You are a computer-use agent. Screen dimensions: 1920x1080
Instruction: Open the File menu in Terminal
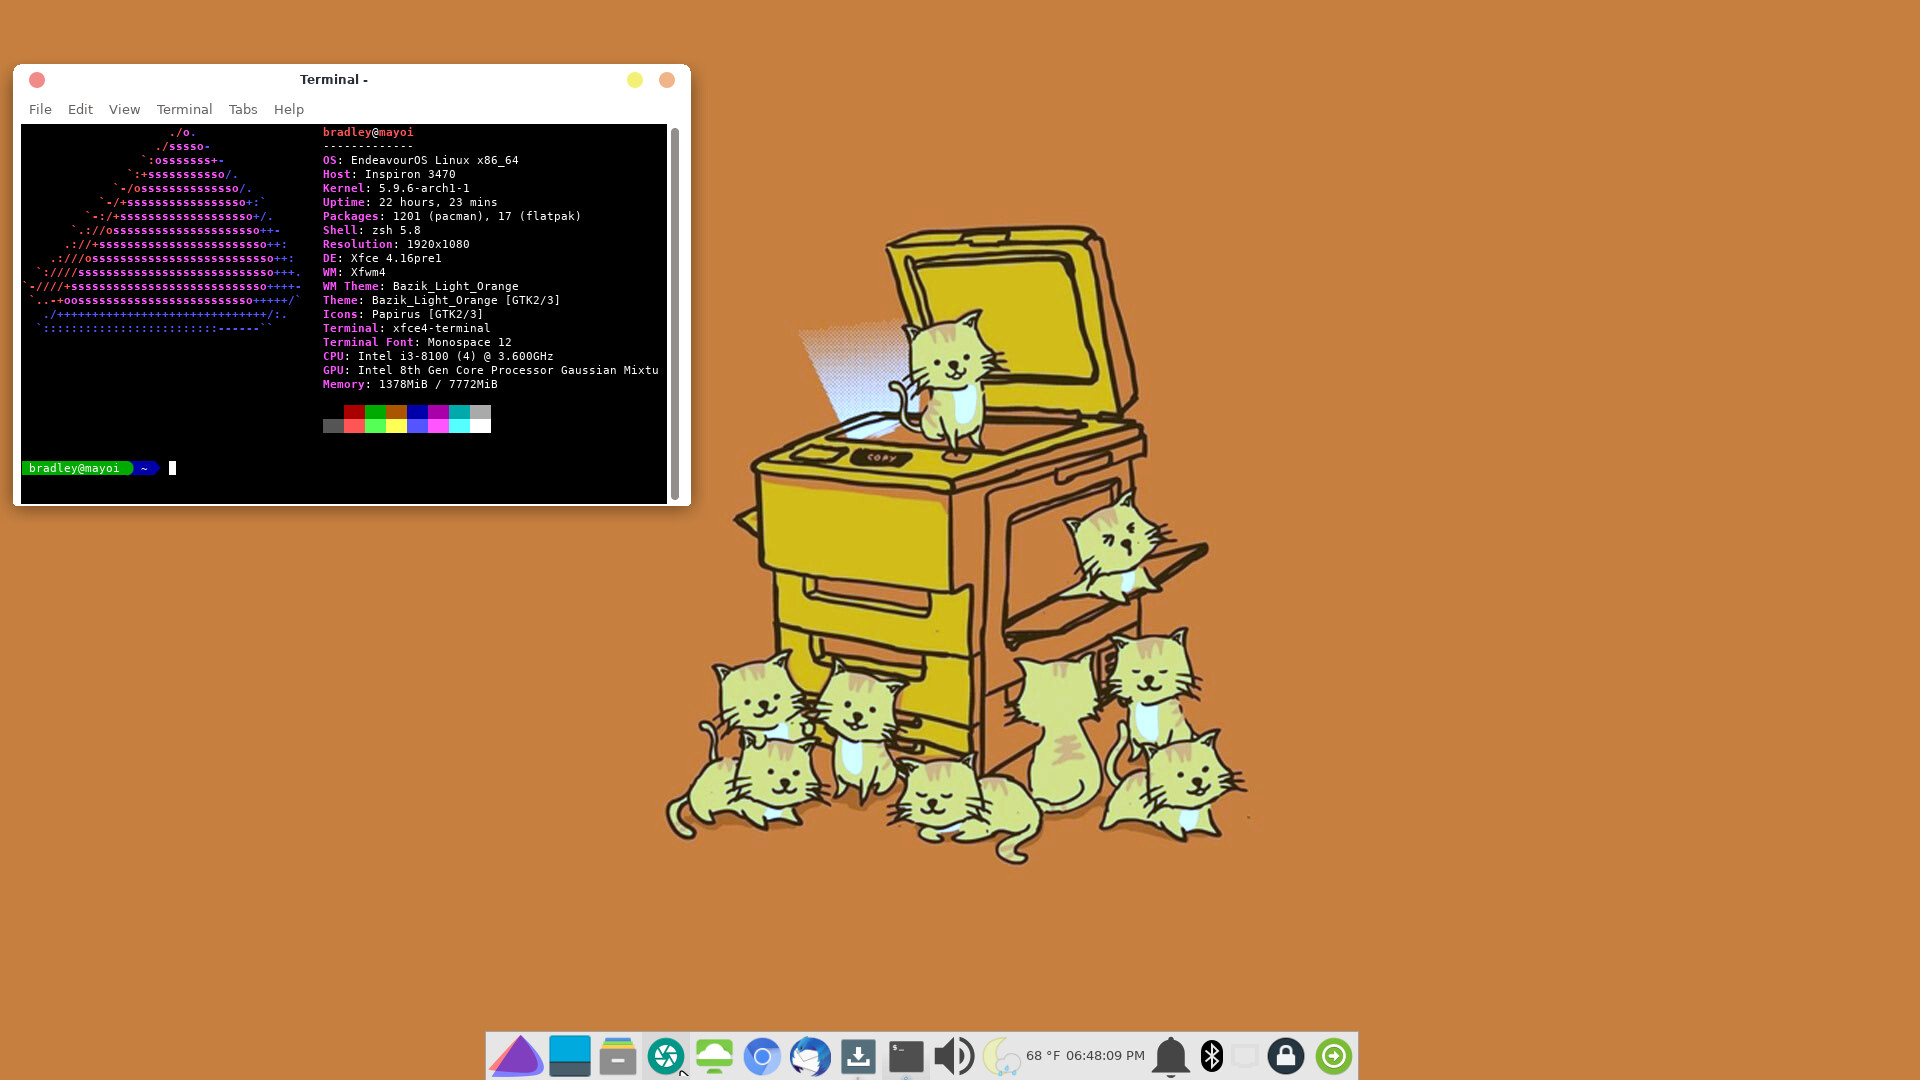click(x=40, y=109)
